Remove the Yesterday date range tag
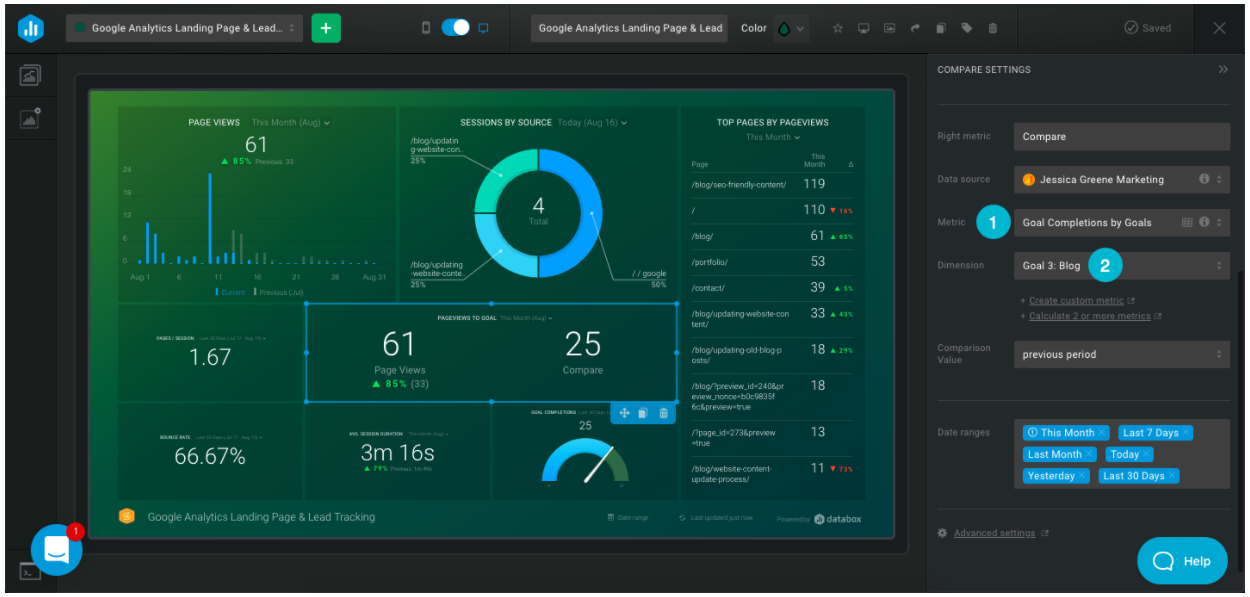This screenshot has height=597, width=1250. pyautogui.click(x=1082, y=476)
